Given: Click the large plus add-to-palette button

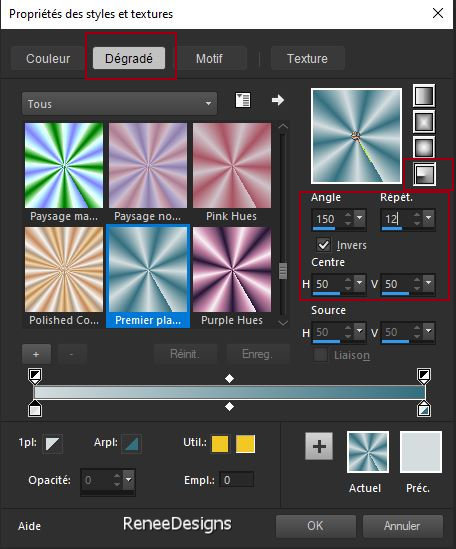Looking at the screenshot, I should click(x=319, y=446).
